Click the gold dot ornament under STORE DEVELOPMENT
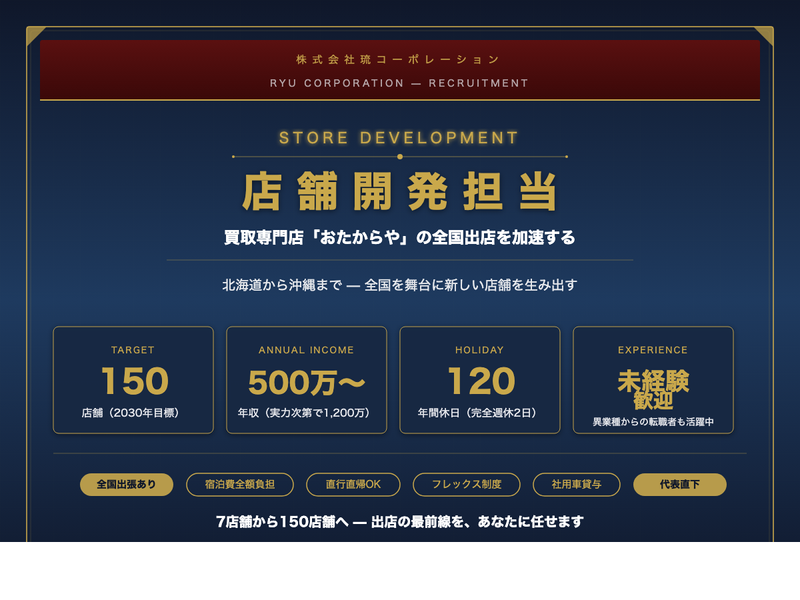800x600 pixels. coord(400,157)
